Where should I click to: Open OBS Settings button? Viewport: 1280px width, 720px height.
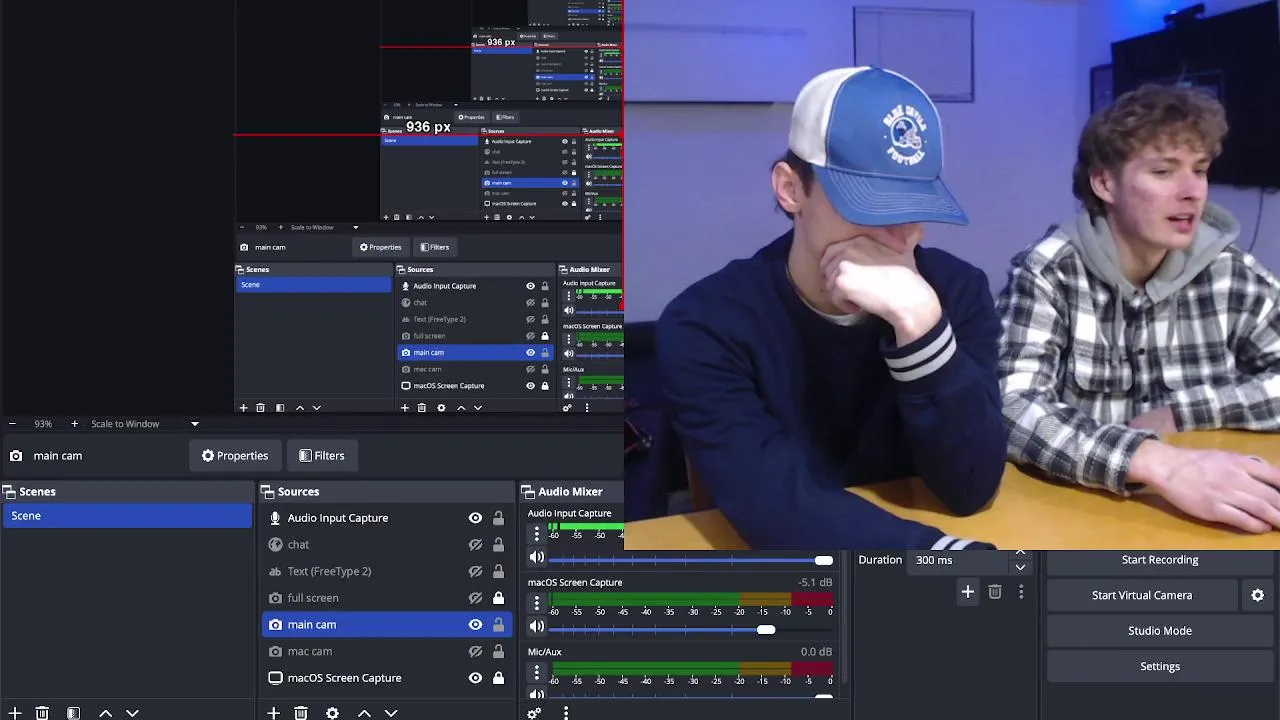click(1160, 667)
